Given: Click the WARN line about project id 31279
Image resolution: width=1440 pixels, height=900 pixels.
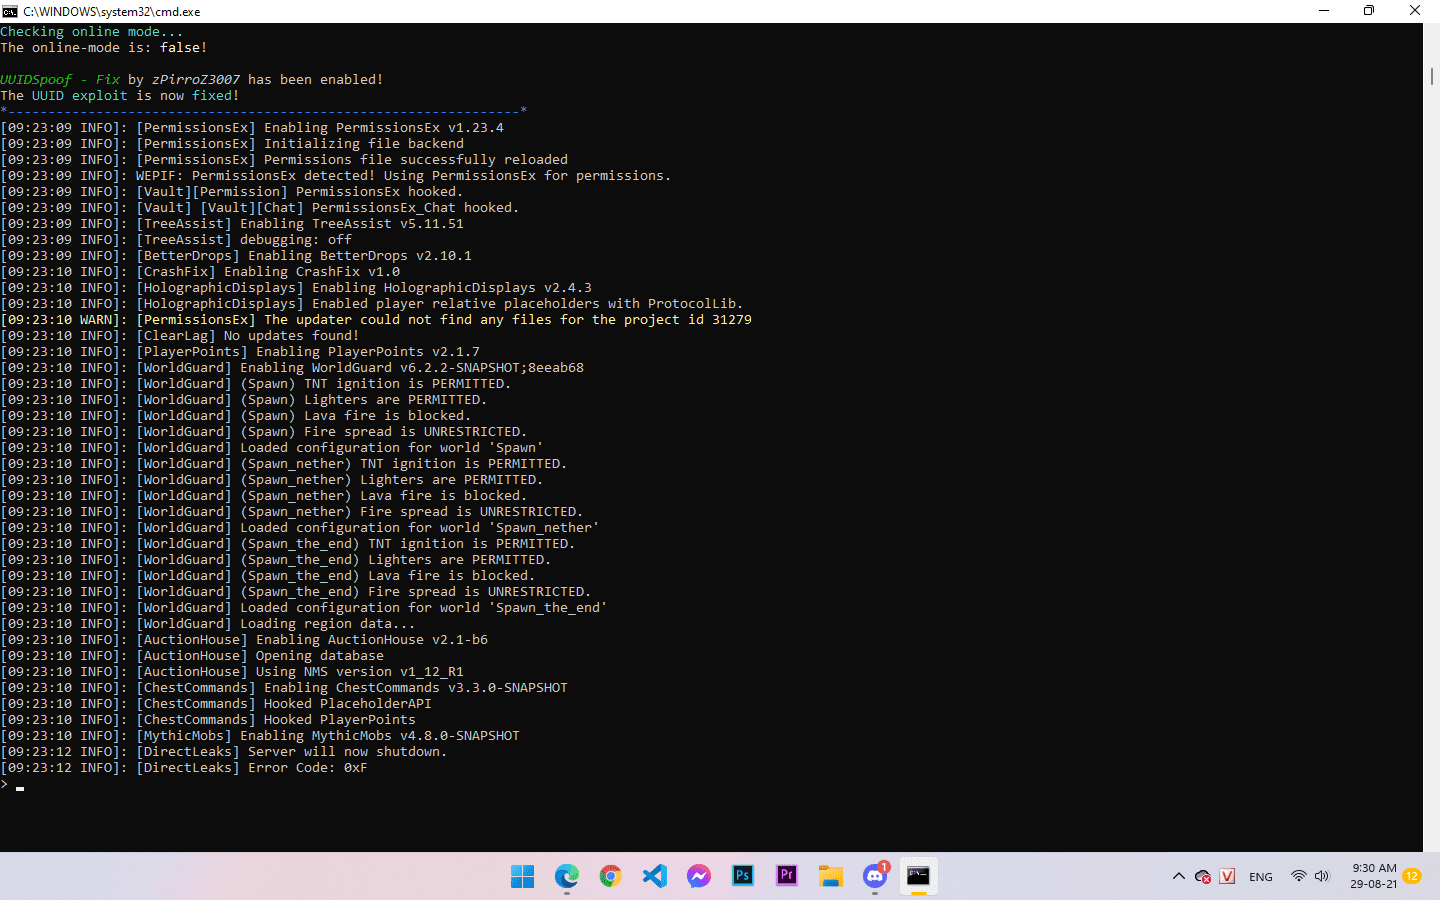Looking at the screenshot, I should click(x=376, y=320).
